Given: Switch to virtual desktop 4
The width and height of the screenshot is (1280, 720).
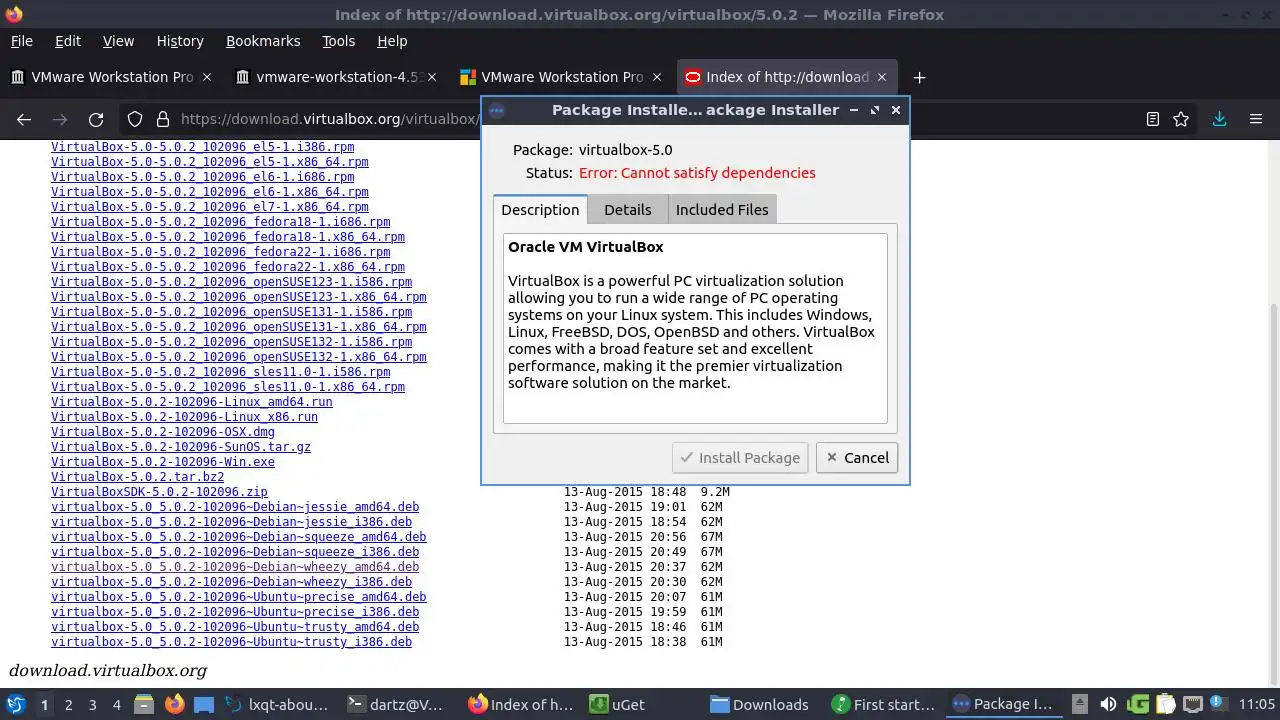Looking at the screenshot, I should (116, 705).
